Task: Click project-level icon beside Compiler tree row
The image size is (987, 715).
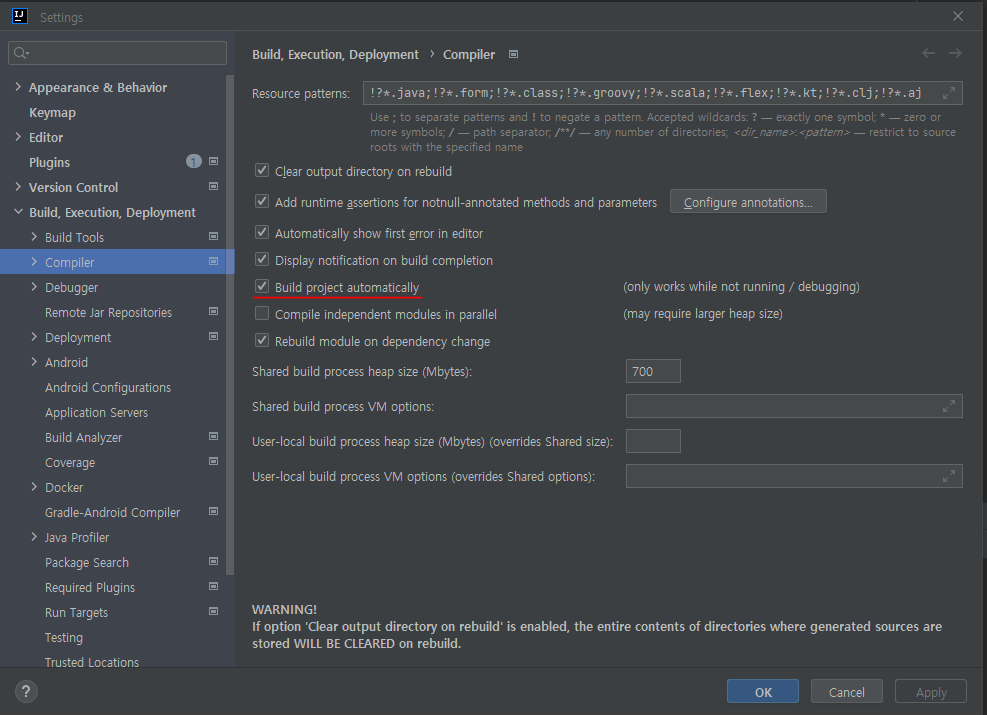Action: tap(213, 262)
